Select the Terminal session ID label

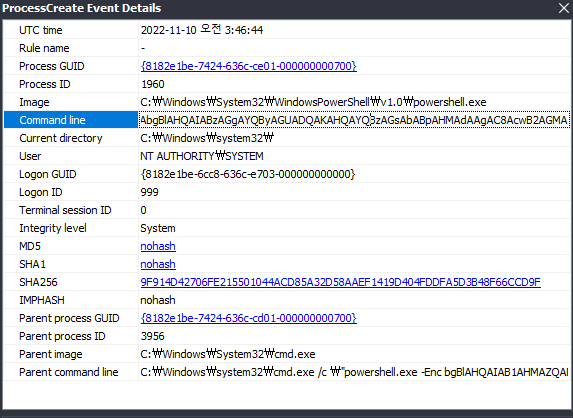65,210
